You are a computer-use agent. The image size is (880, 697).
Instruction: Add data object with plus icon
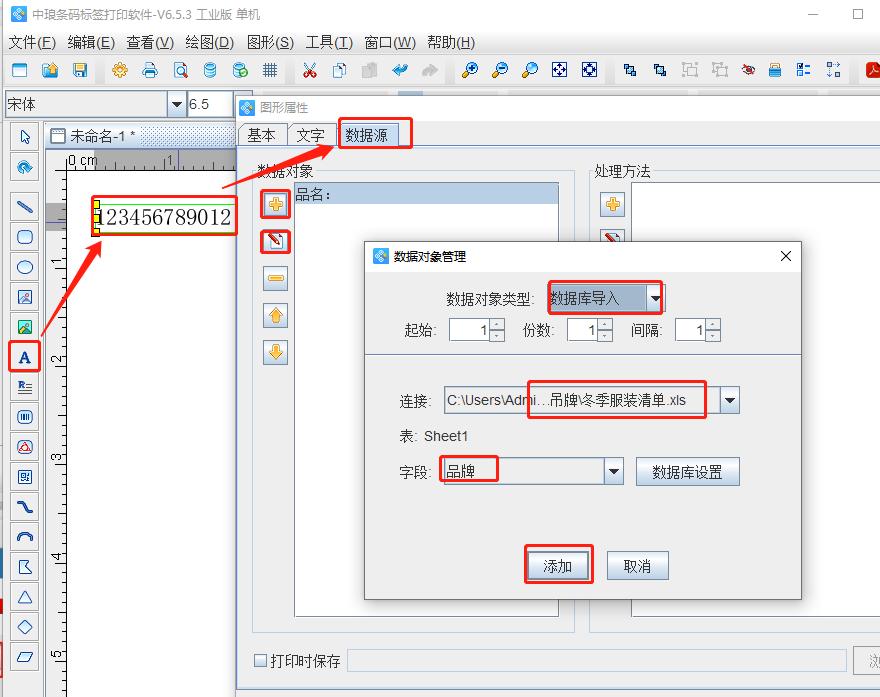pyautogui.click(x=274, y=204)
